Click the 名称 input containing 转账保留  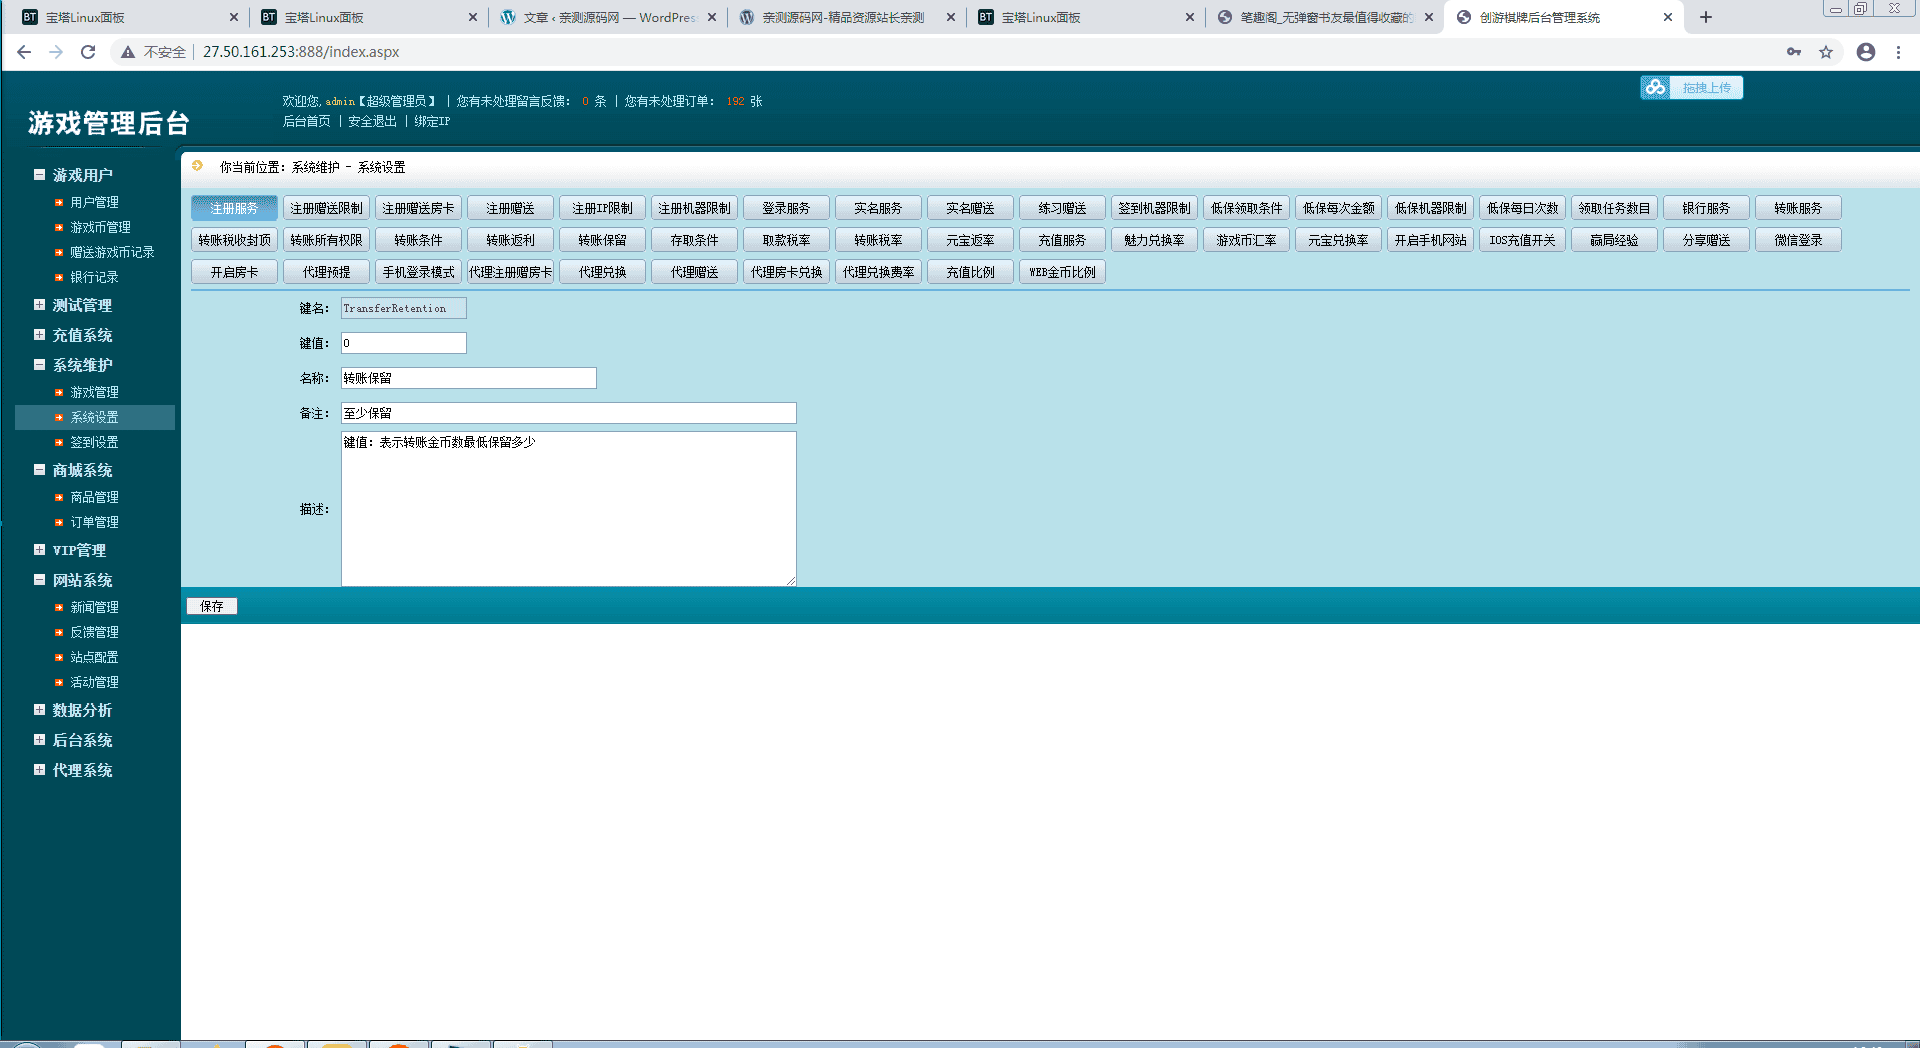point(469,378)
